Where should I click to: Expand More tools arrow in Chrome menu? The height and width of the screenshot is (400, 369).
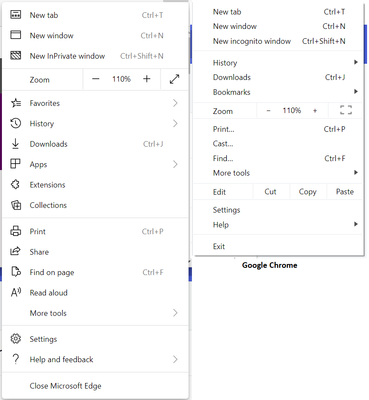(x=356, y=172)
